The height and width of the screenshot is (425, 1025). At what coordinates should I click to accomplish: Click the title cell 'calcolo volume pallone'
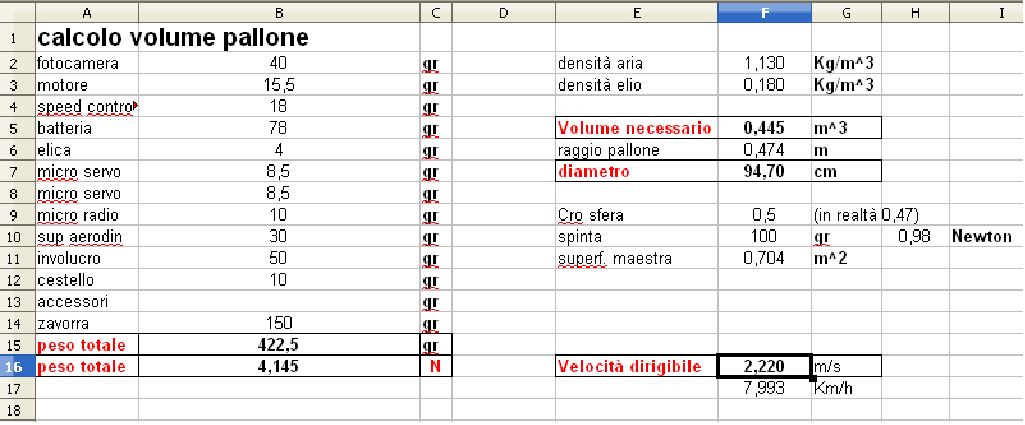point(173,39)
